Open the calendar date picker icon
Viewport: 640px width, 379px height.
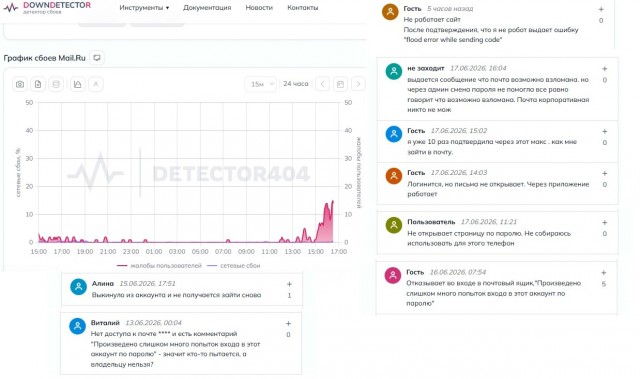click(340, 84)
